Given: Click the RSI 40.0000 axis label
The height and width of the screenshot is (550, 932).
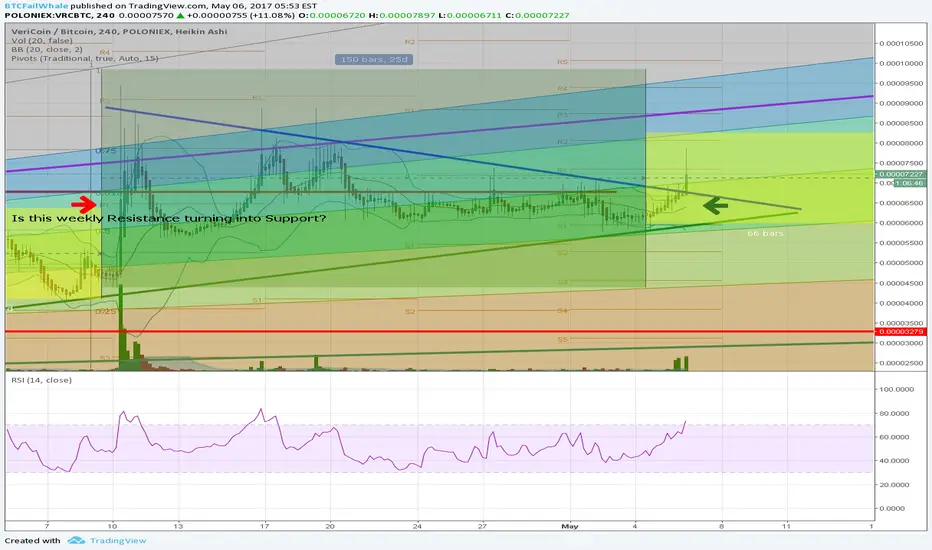Looking at the screenshot, I should [896, 461].
